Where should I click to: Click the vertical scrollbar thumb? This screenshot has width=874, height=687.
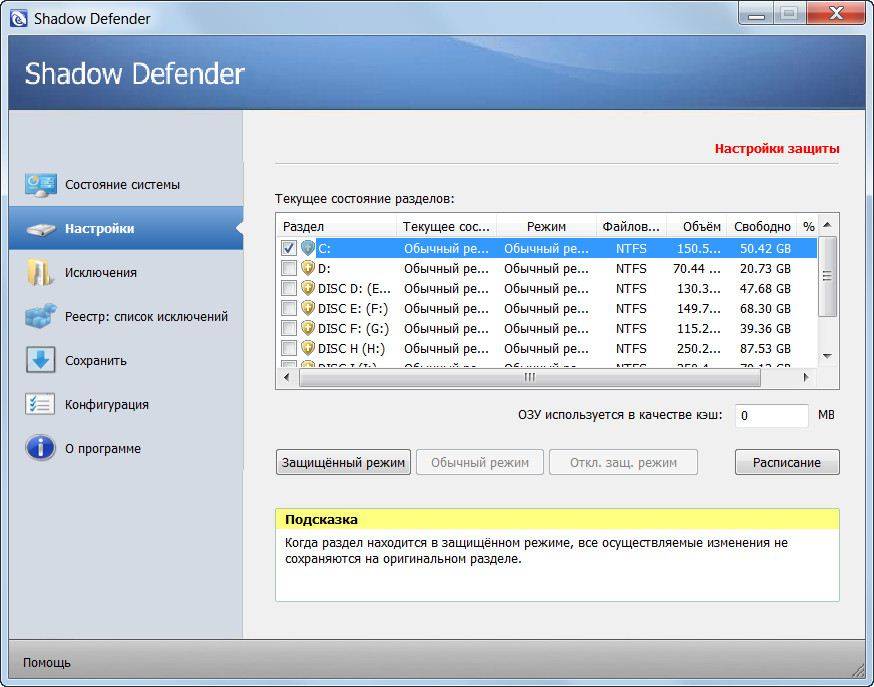coord(827,276)
